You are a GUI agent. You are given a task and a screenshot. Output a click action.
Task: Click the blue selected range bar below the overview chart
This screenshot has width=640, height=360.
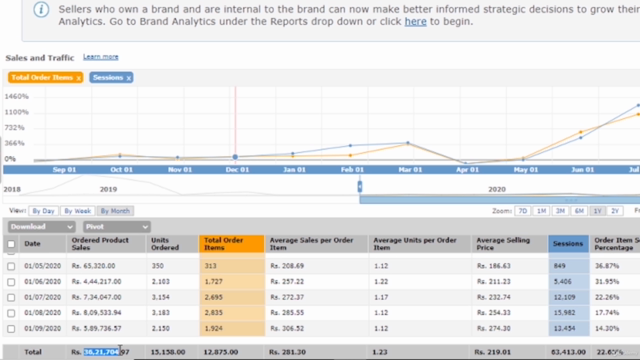coord(500,200)
